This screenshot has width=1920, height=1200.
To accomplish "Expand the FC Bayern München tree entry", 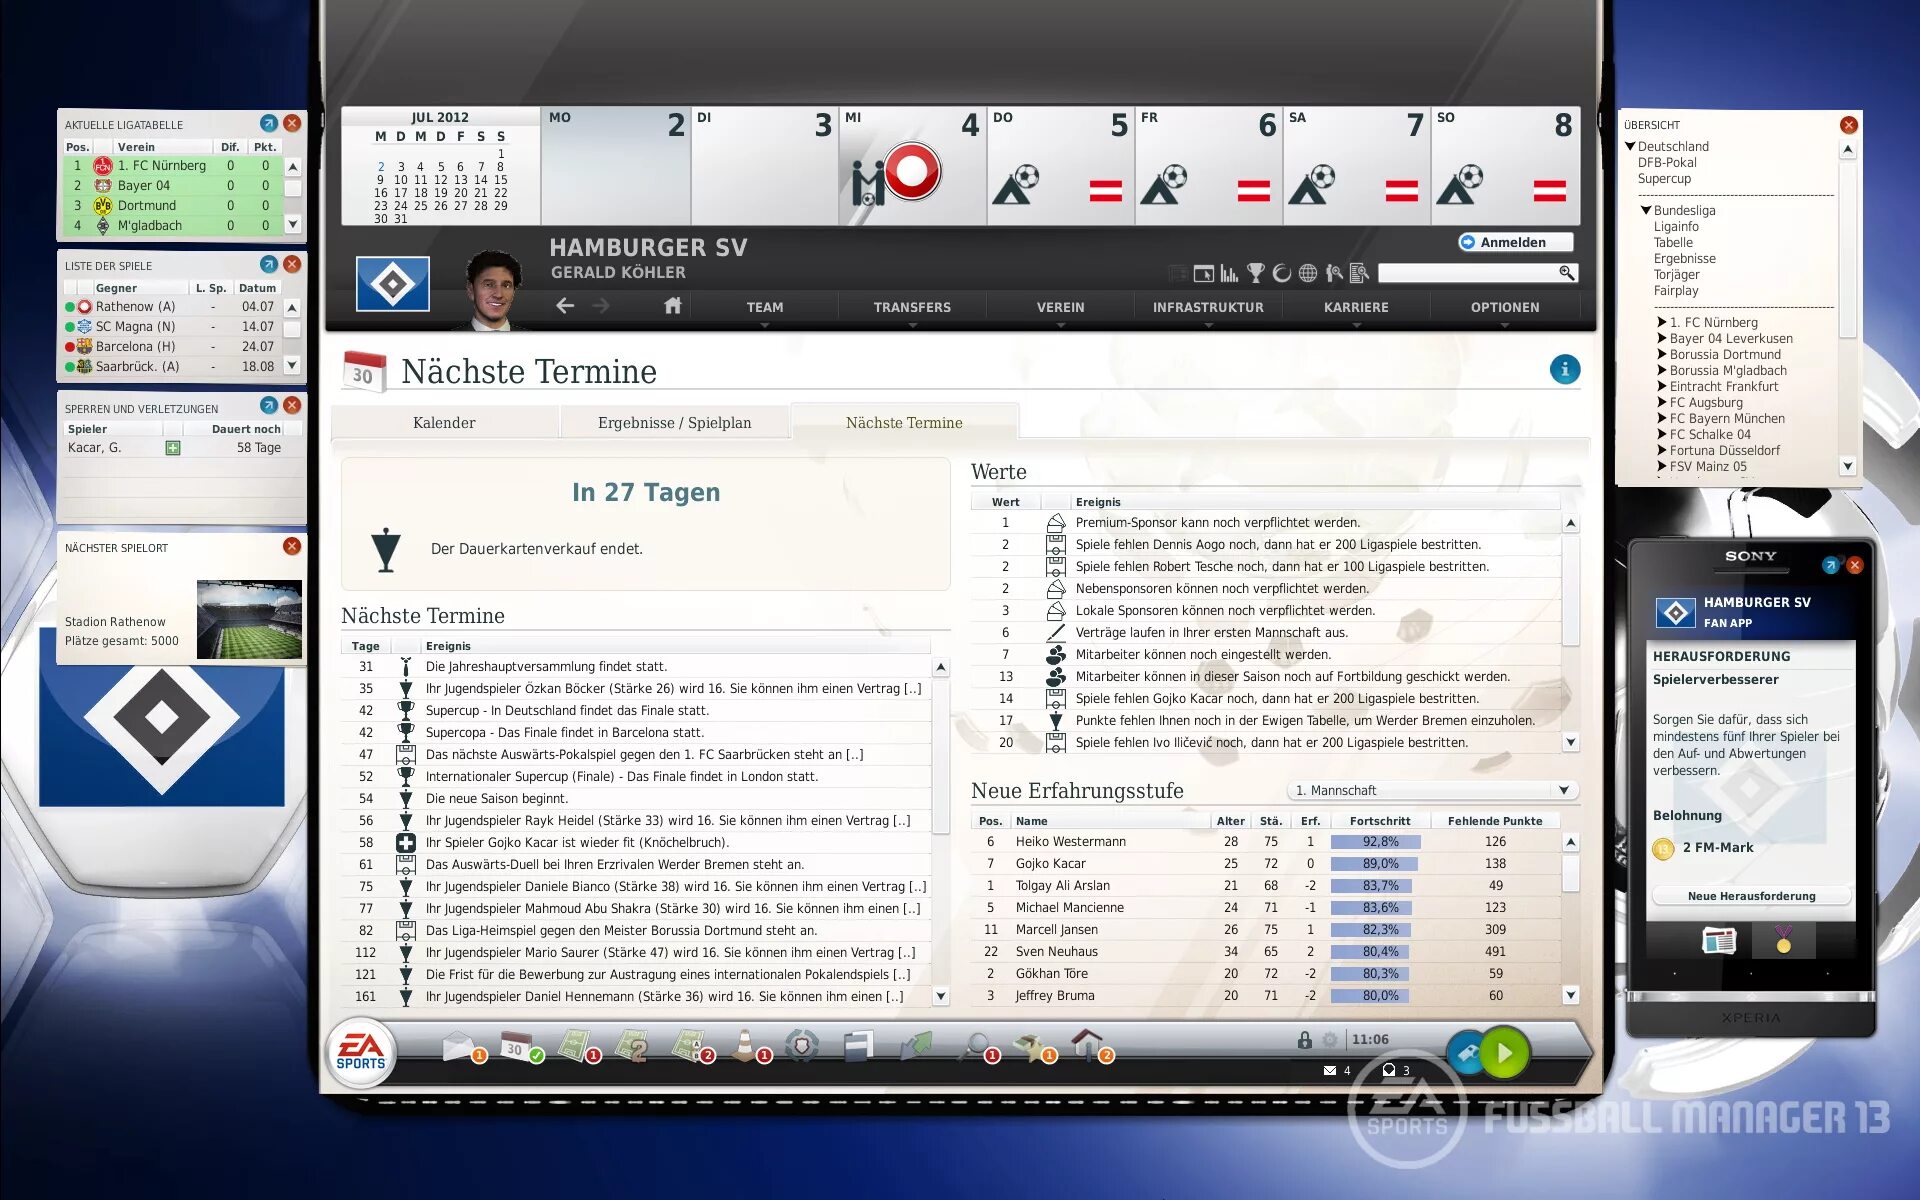I will pos(1661,418).
